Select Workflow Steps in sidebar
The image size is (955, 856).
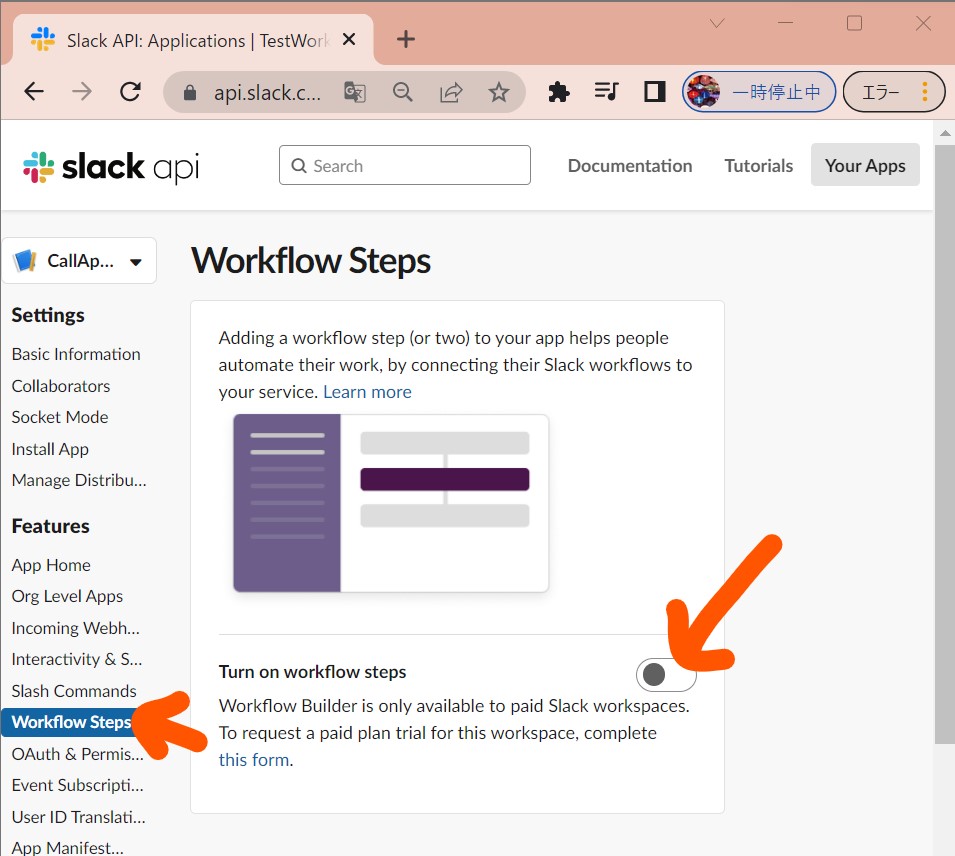(x=71, y=722)
